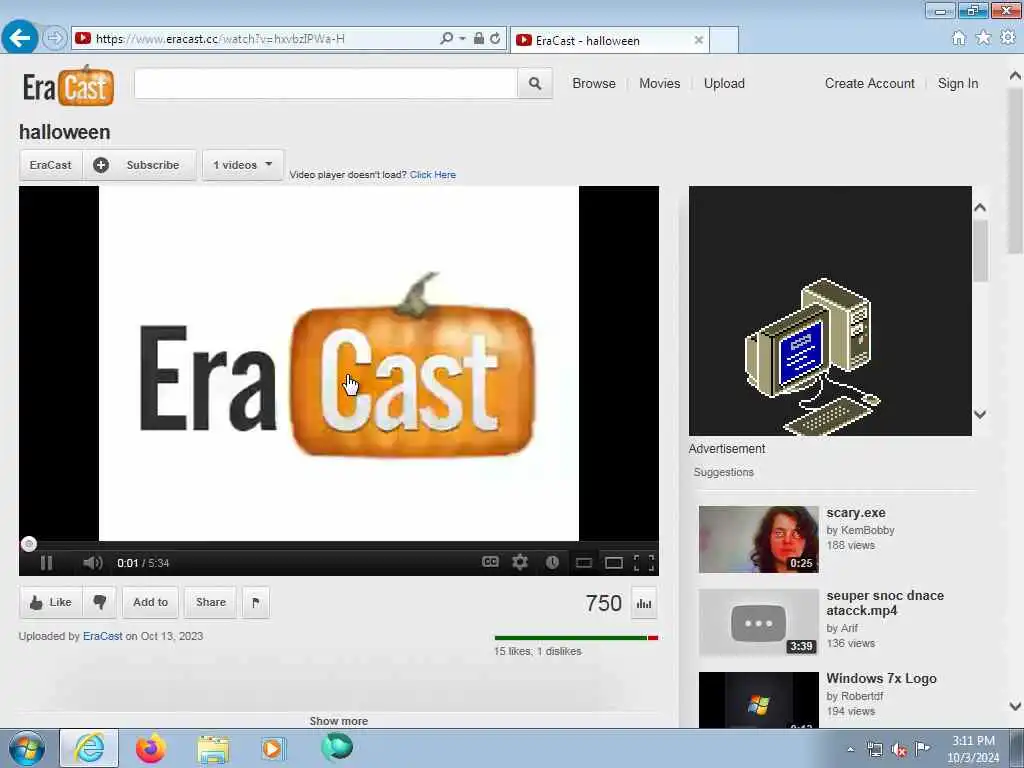Click the page scrollbar down arrow
Viewport: 1024px width, 768px height.
1015,706
